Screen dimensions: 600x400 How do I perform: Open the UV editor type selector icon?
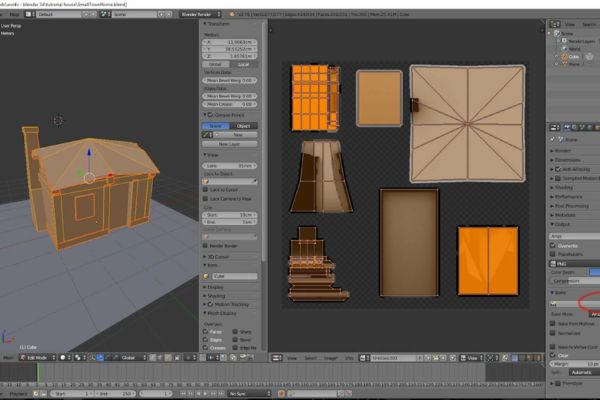pos(277,358)
